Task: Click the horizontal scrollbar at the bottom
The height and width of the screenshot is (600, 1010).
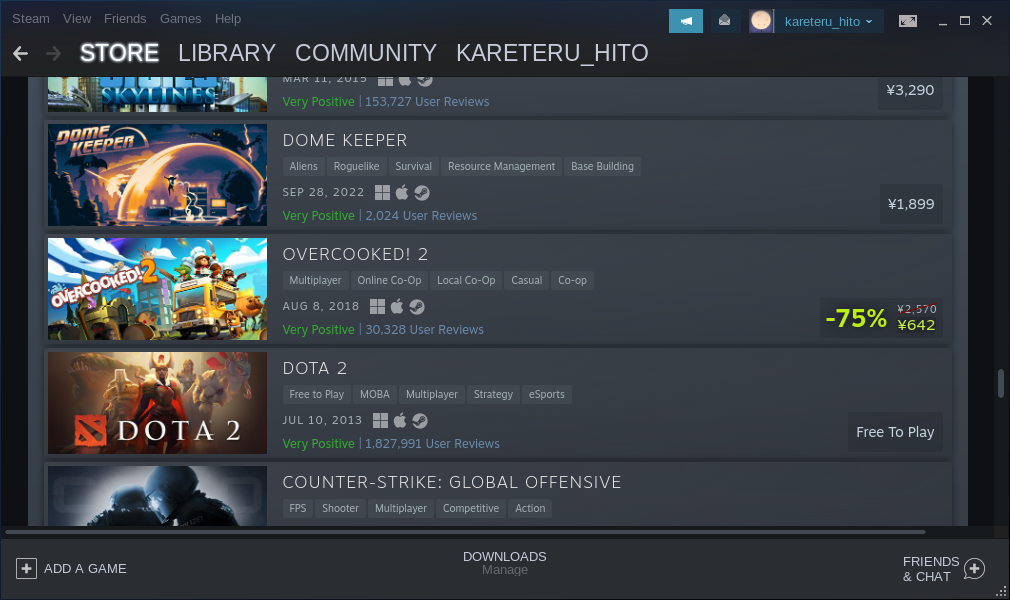Action: [465, 532]
